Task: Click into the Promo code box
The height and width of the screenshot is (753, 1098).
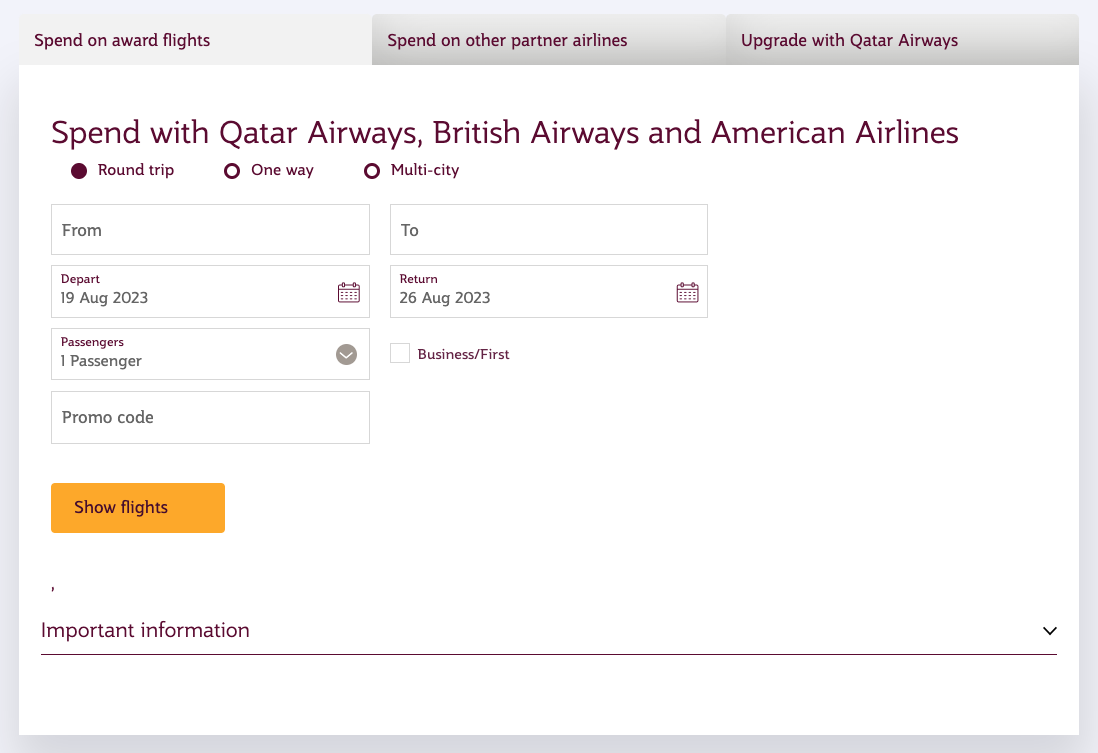Action: (210, 417)
